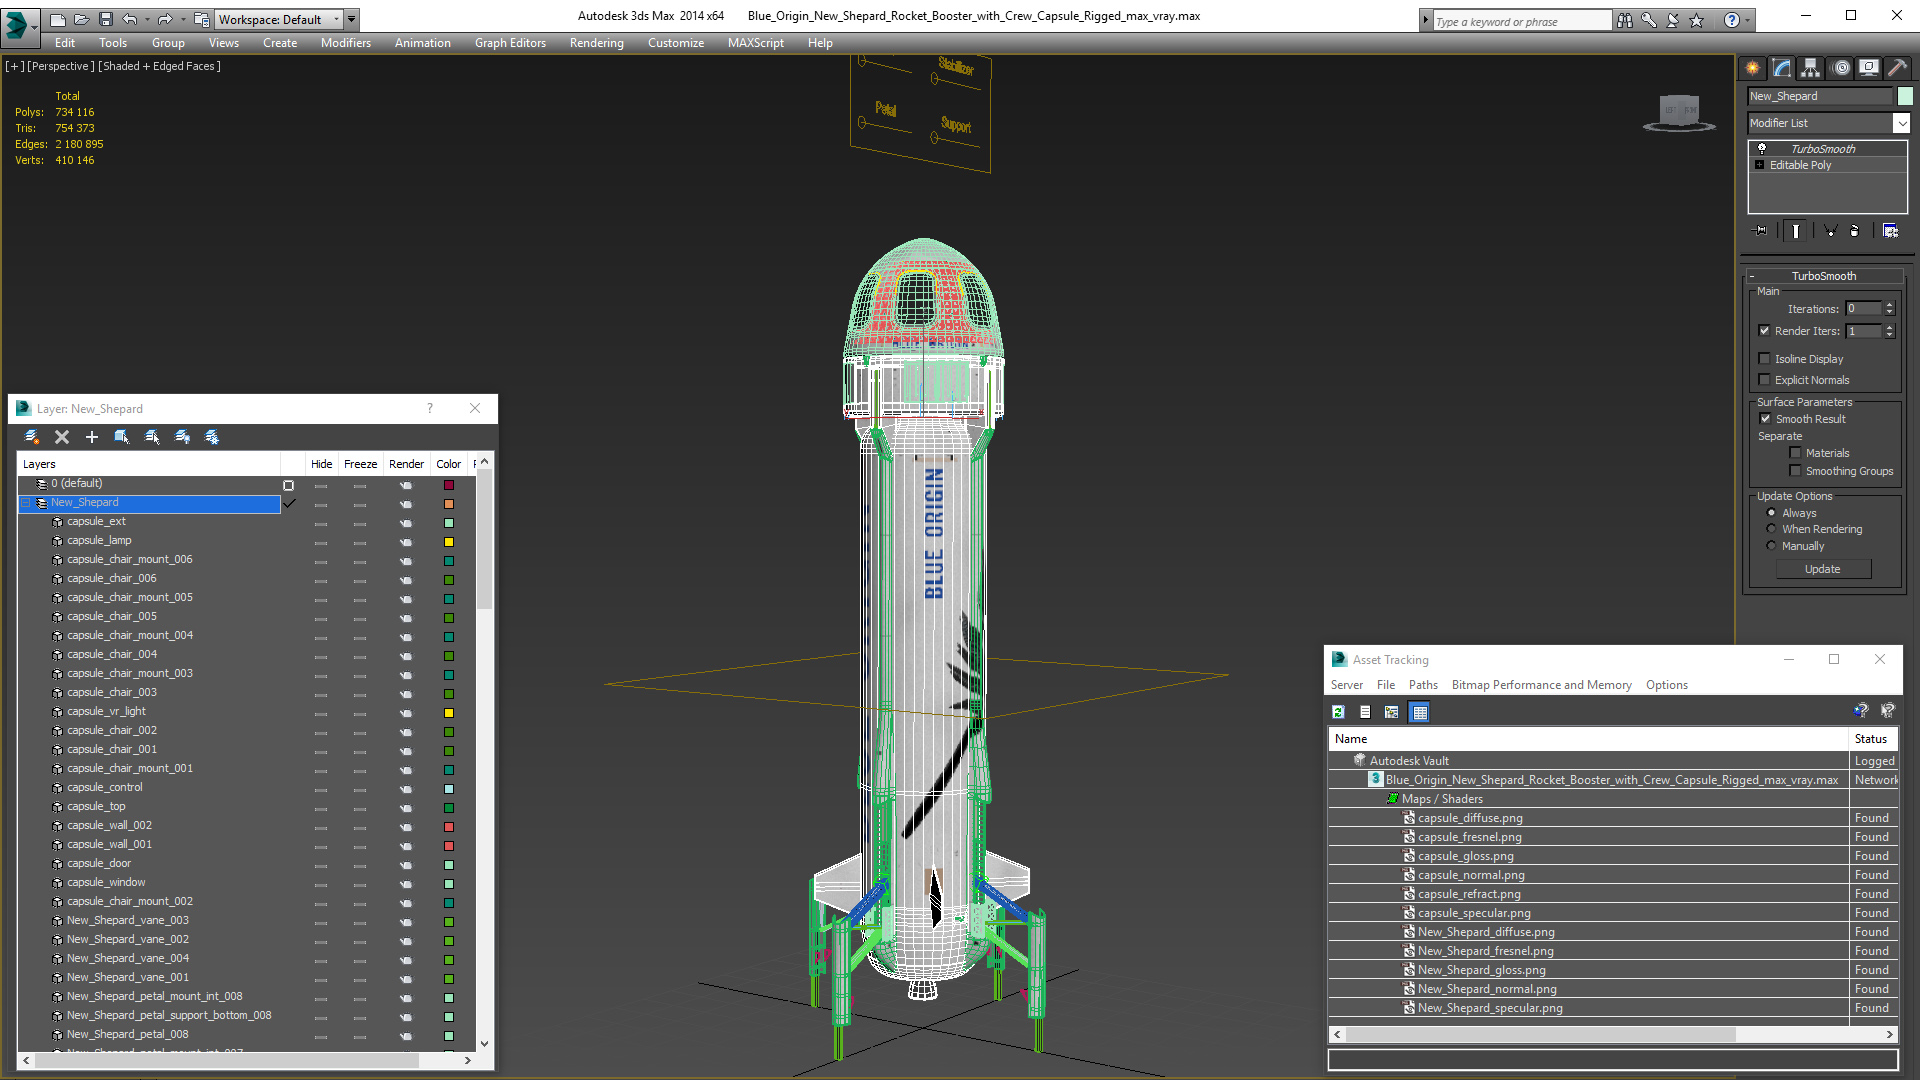Click Asset Tracking table view icon
The image size is (1920, 1080).
1419,712
